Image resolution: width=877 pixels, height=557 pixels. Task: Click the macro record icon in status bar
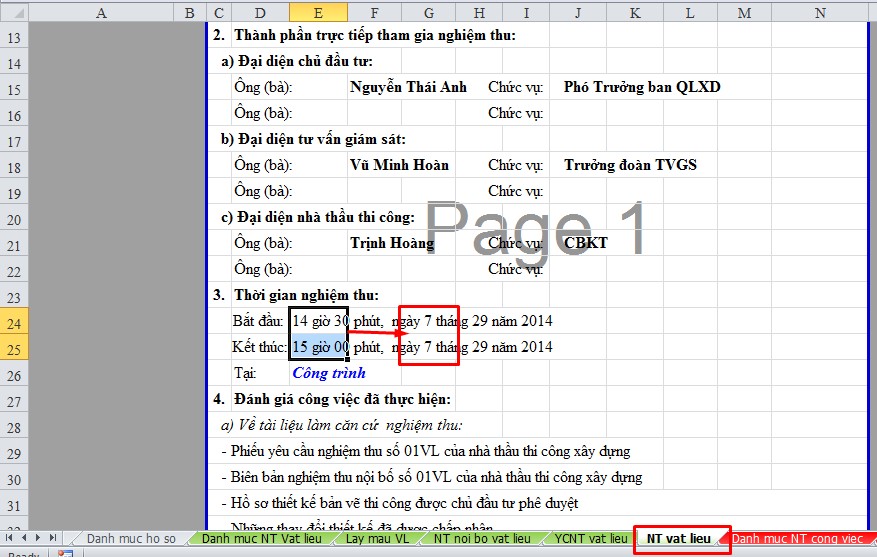(65, 553)
